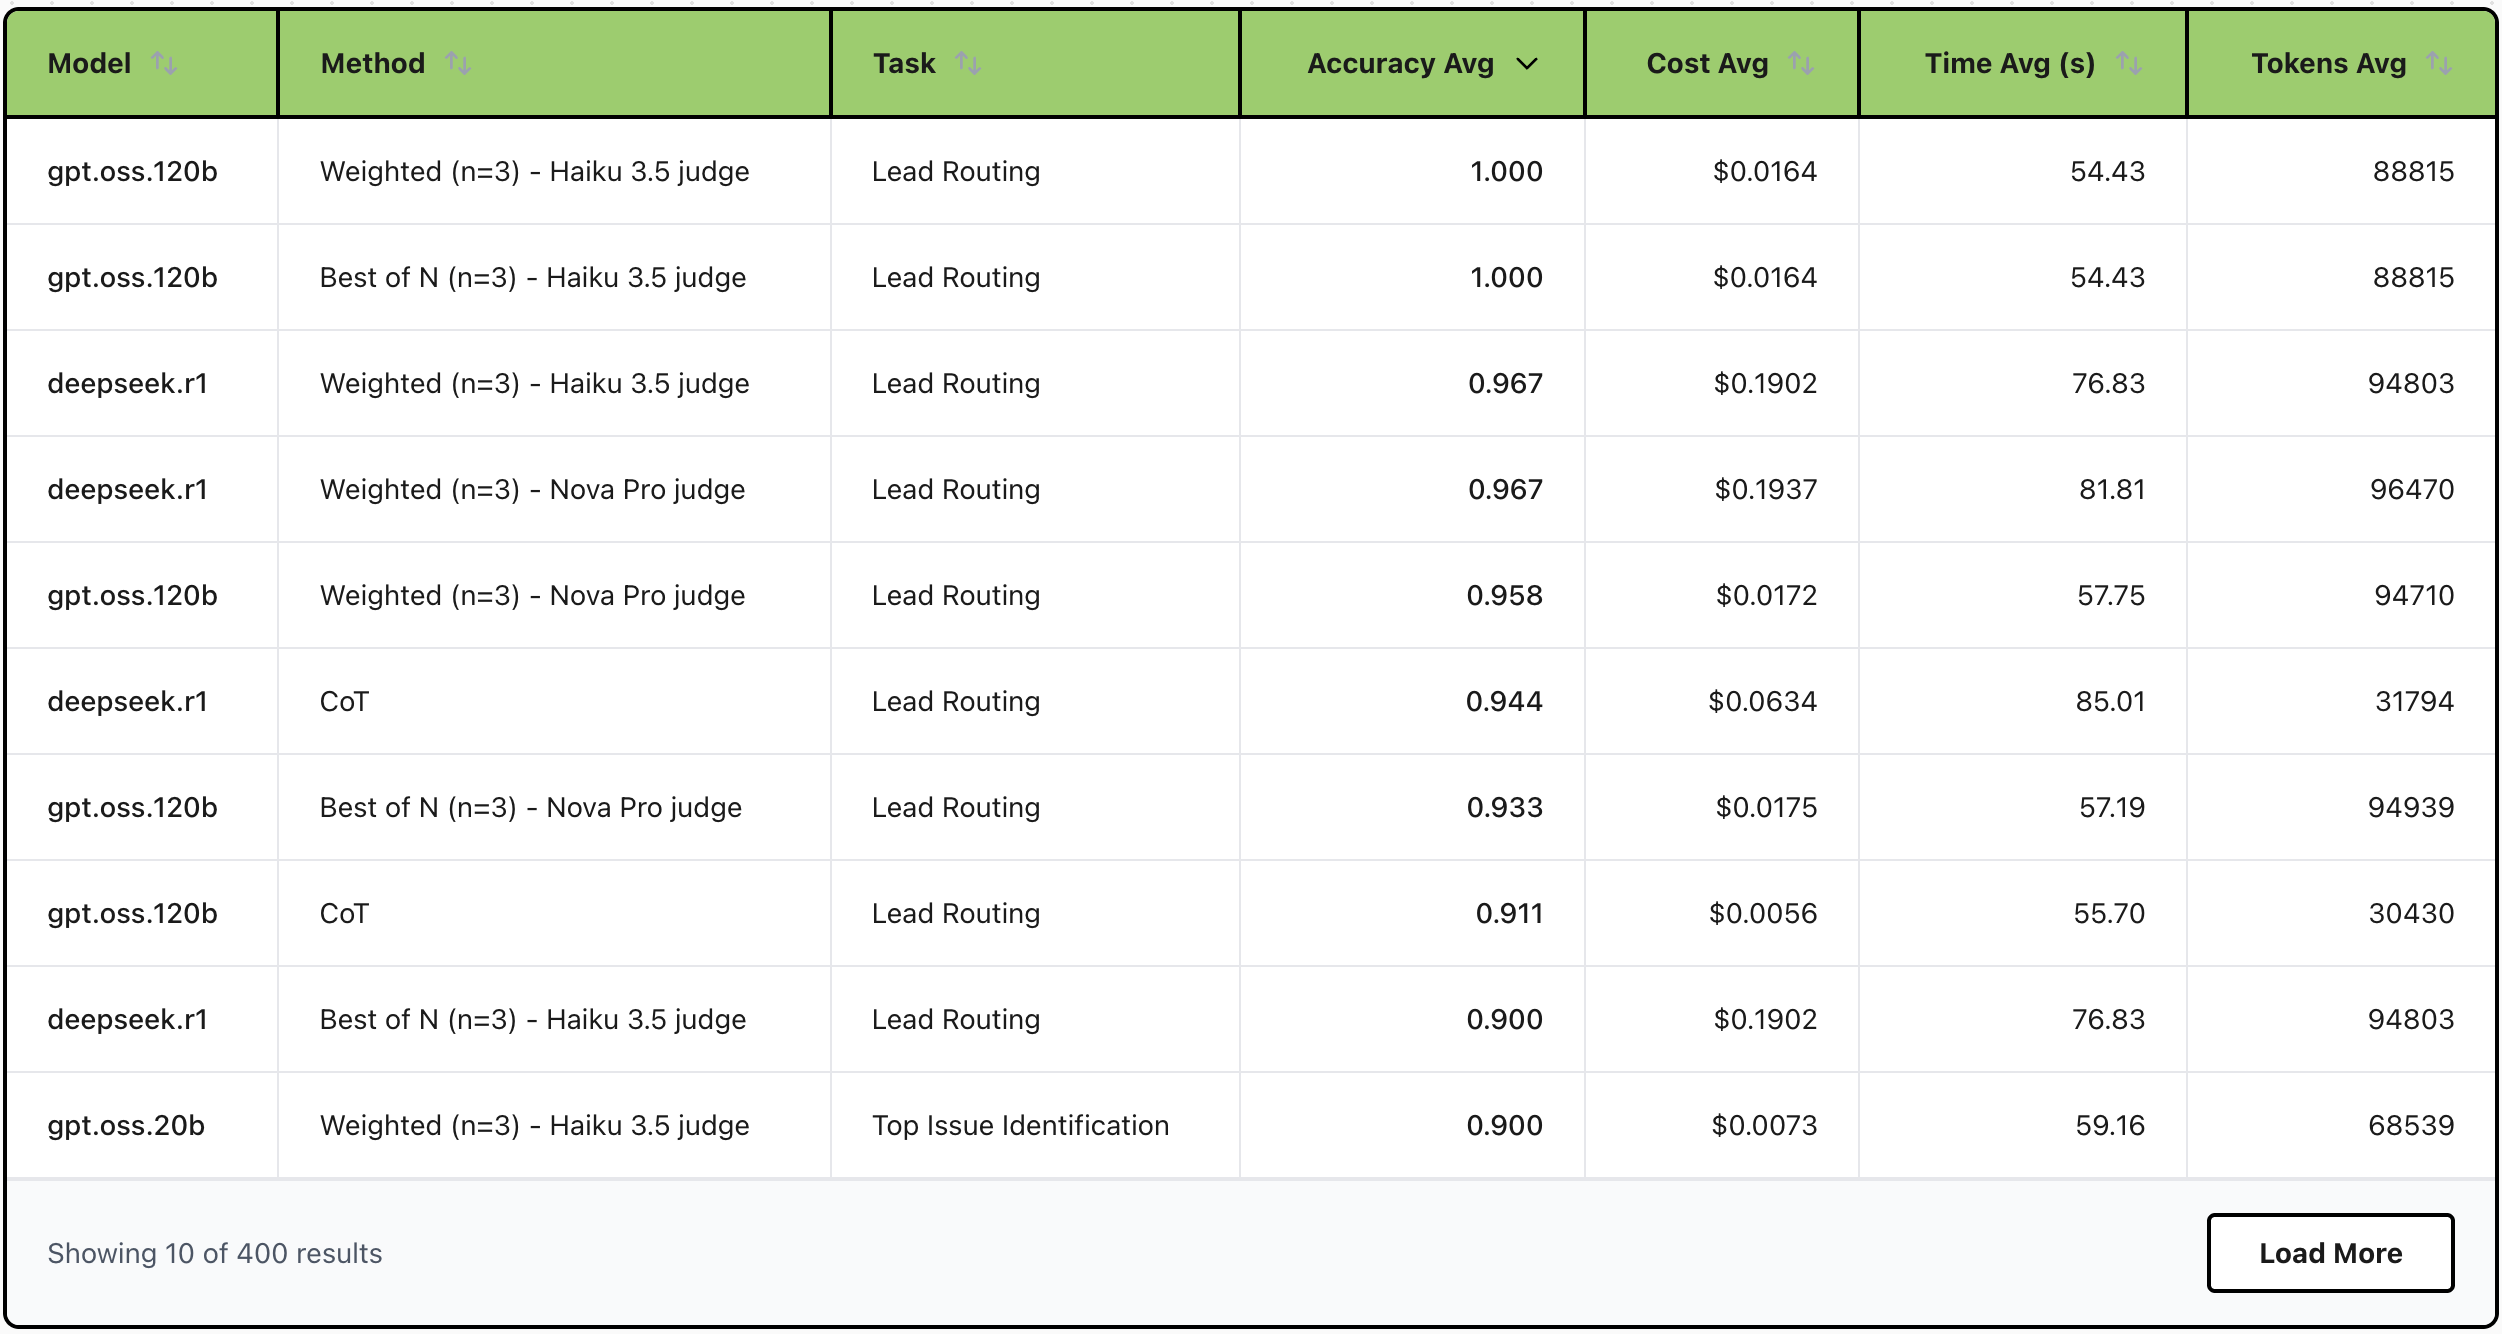Viewport: 2502px width, 1334px height.
Task: Click deepseek.r1 CoT method cell
Action: [344, 702]
